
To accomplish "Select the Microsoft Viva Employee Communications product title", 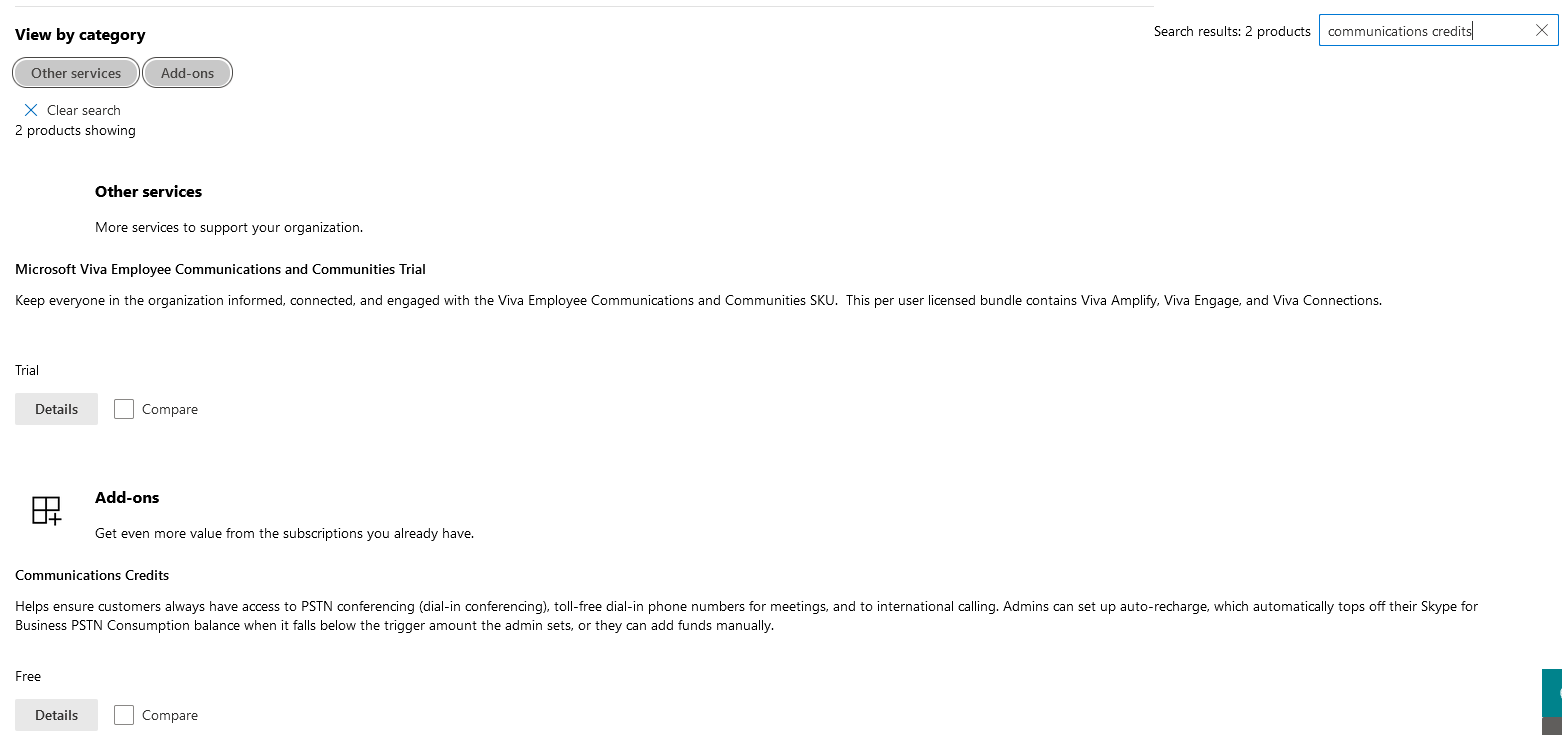I will (x=220, y=269).
